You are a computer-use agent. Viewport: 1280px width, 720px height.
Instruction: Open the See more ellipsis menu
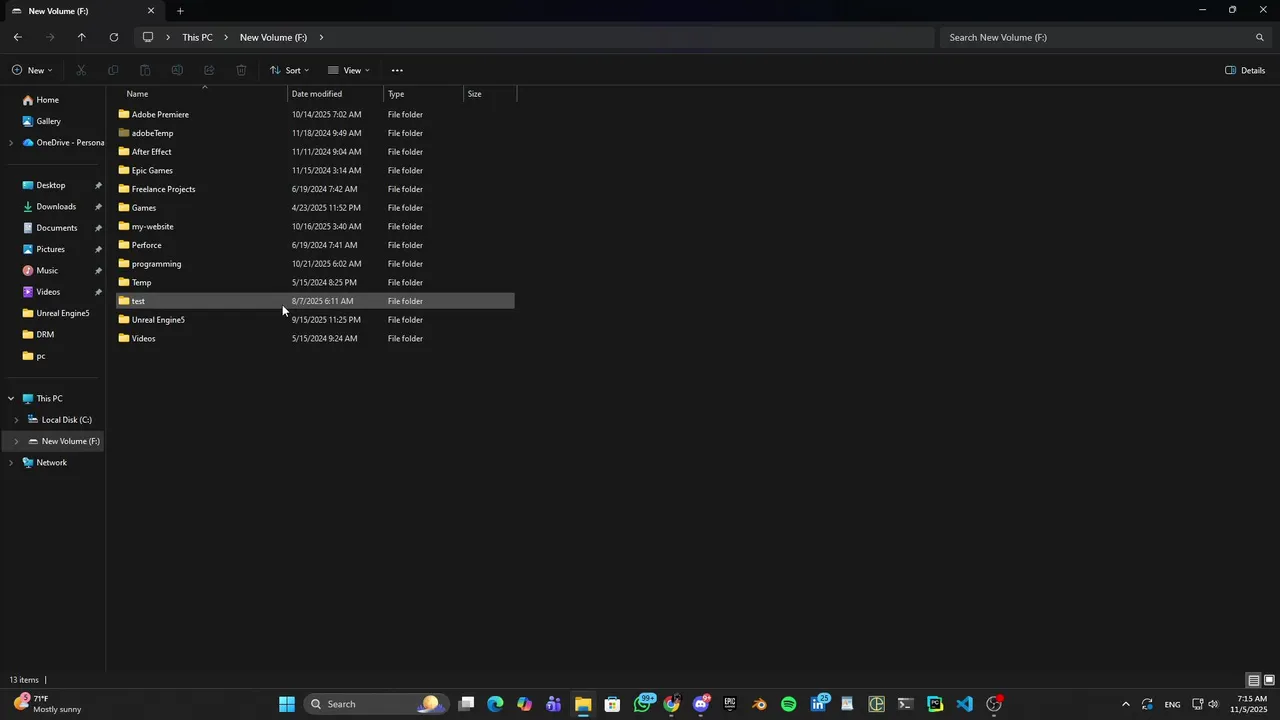(397, 70)
